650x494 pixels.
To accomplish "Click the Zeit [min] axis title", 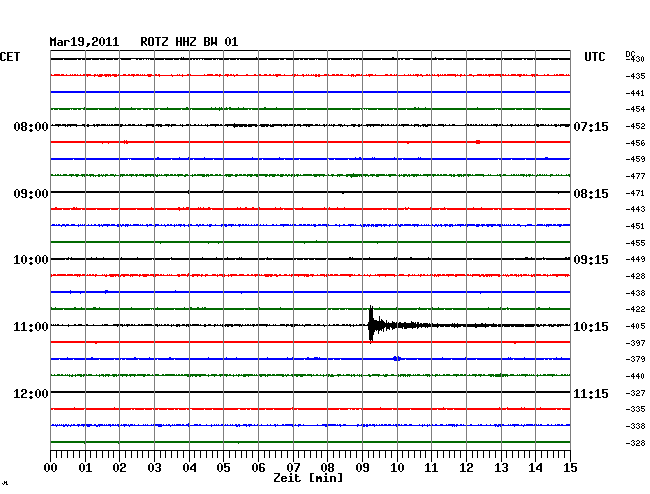I will (308, 478).
